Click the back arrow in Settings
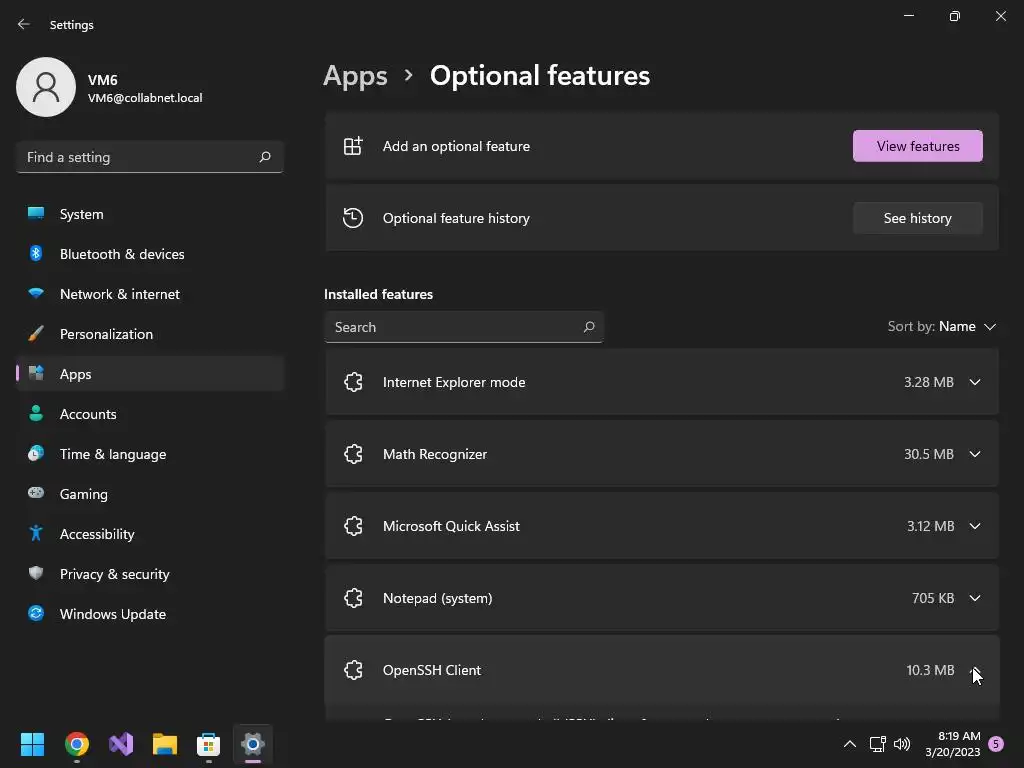1024x768 pixels. [x=24, y=24]
